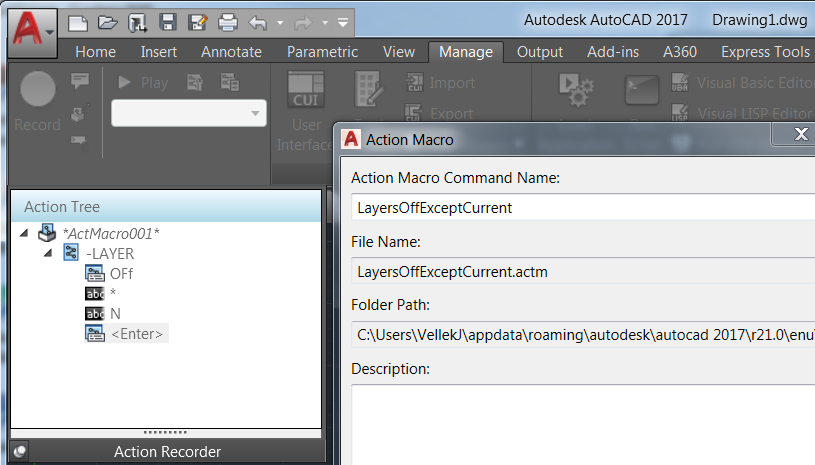Expand the Quick Access Toolbar customize menu
815x465 pixels.
[x=343, y=21]
